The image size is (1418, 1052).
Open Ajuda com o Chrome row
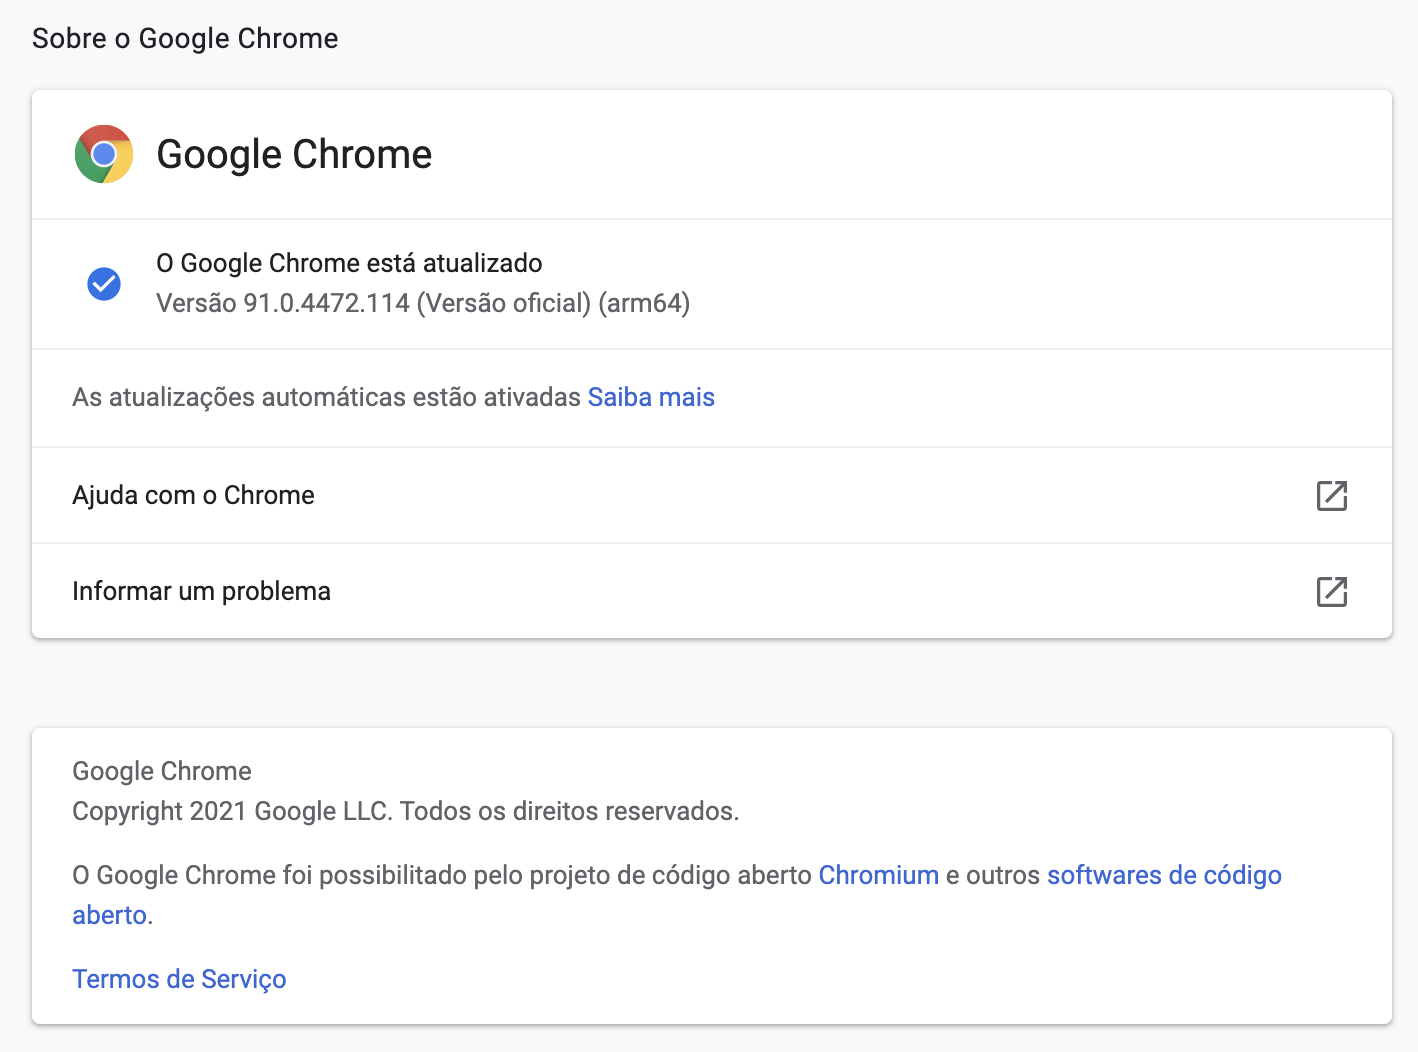pyautogui.click(x=712, y=495)
